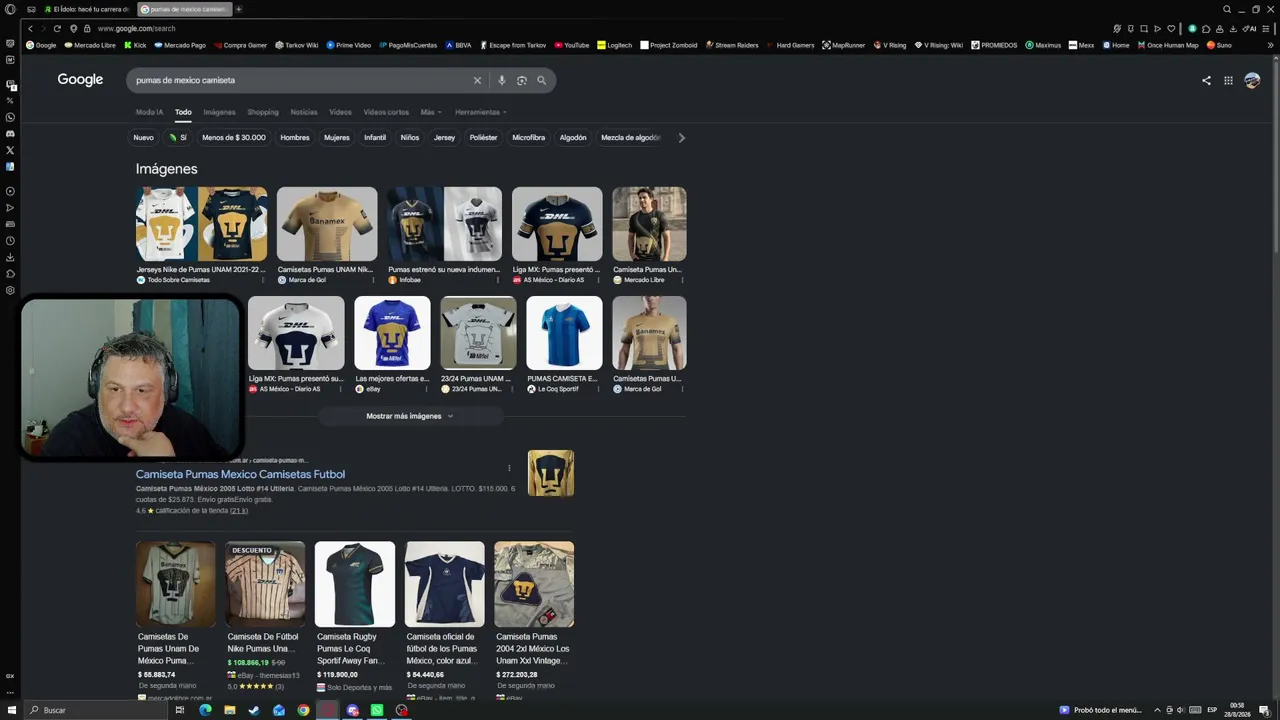This screenshot has height=720, width=1280.
Task: Share this search results page
Action: 1206,80
